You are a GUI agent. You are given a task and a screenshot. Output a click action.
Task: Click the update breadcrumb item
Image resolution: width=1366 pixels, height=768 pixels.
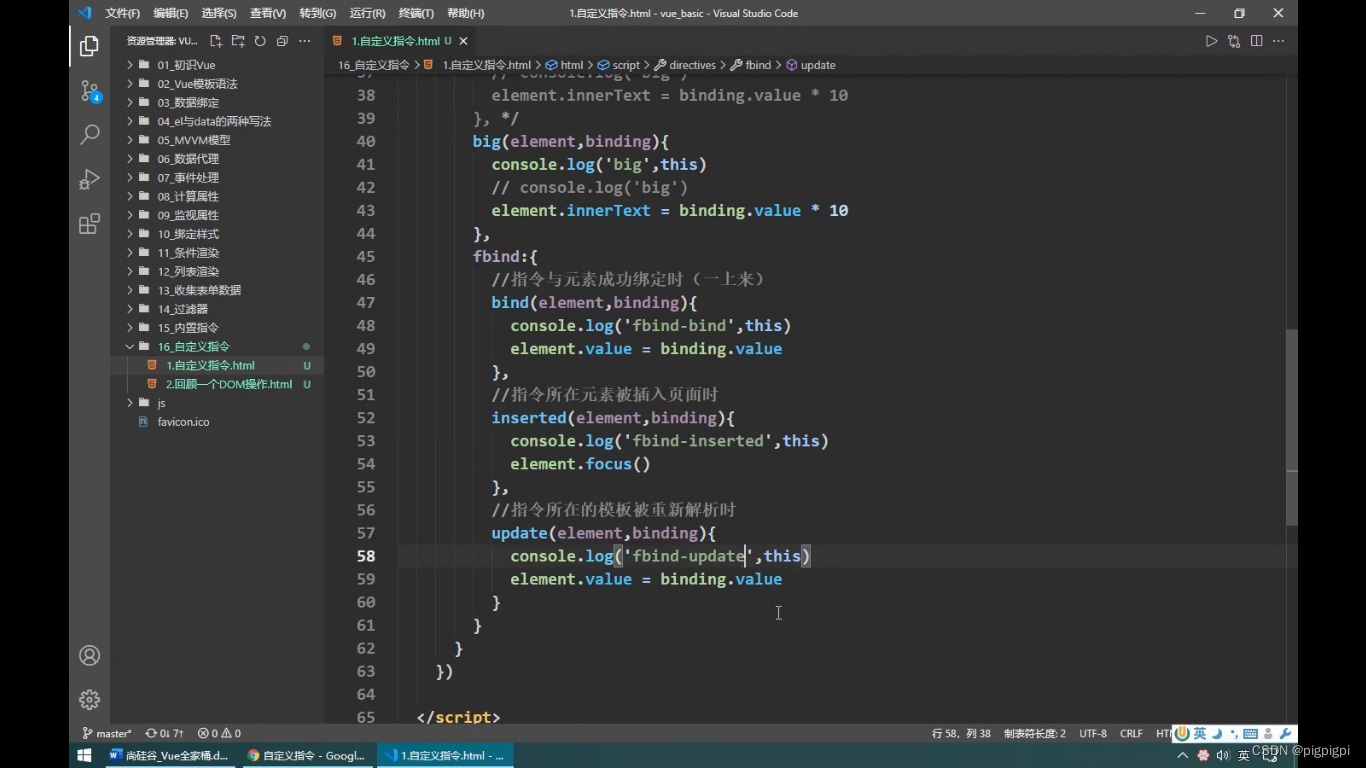810,65
